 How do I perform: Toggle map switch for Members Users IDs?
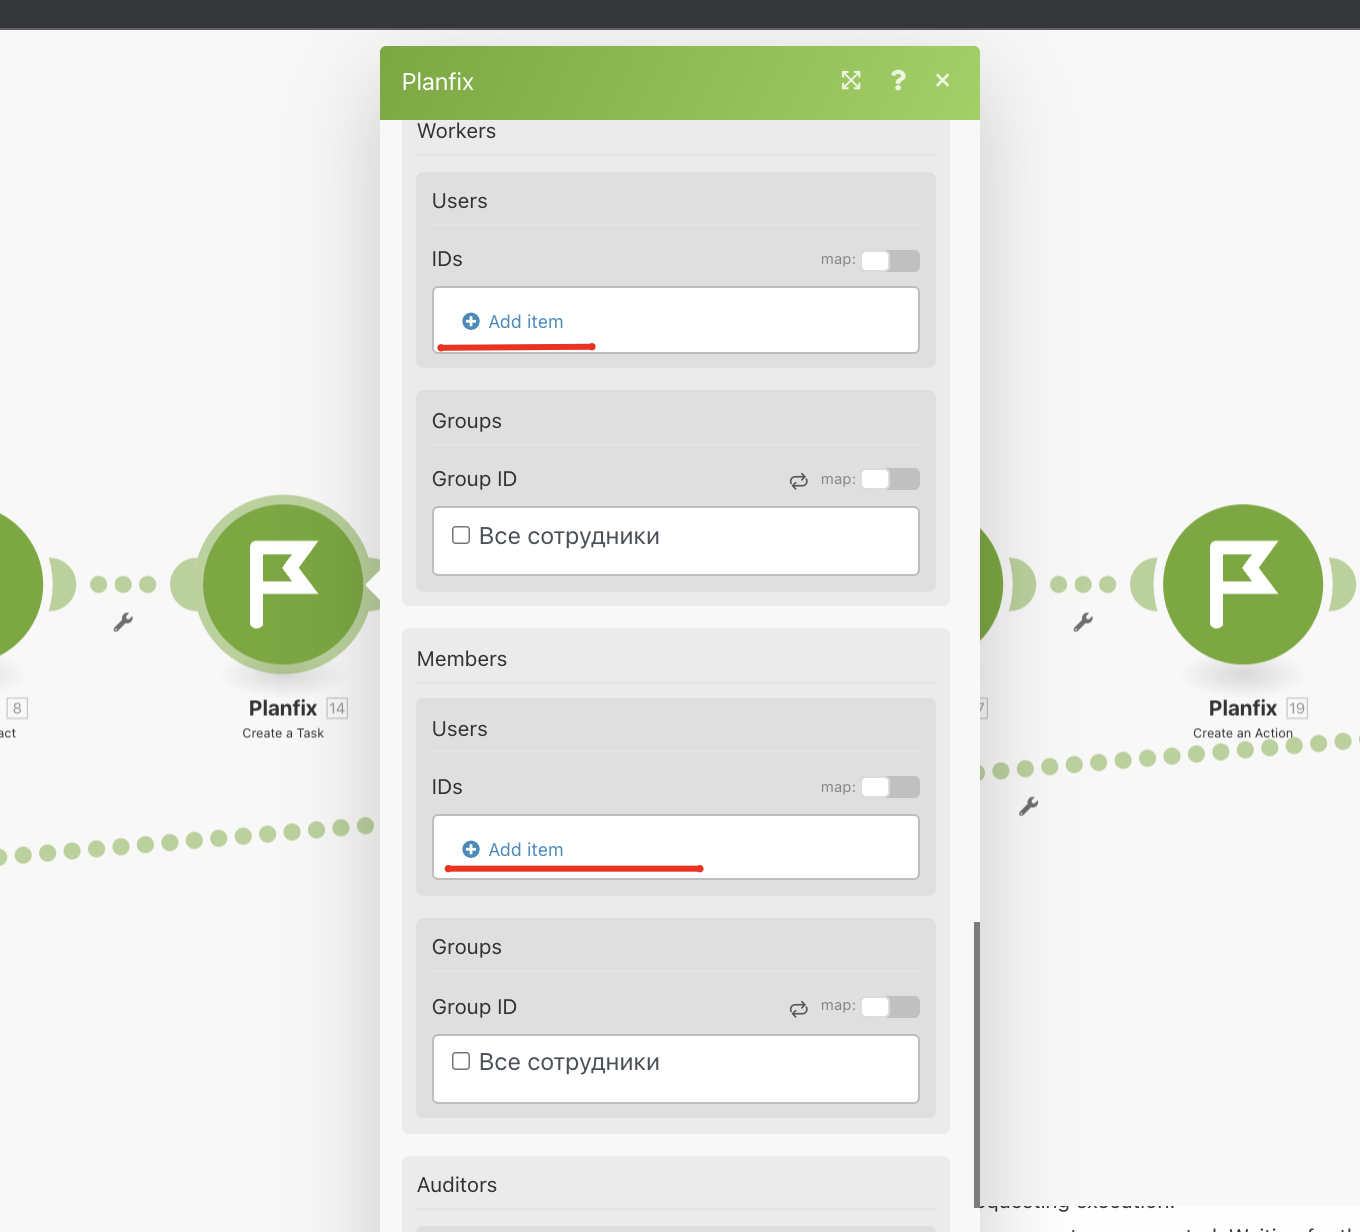tap(890, 787)
